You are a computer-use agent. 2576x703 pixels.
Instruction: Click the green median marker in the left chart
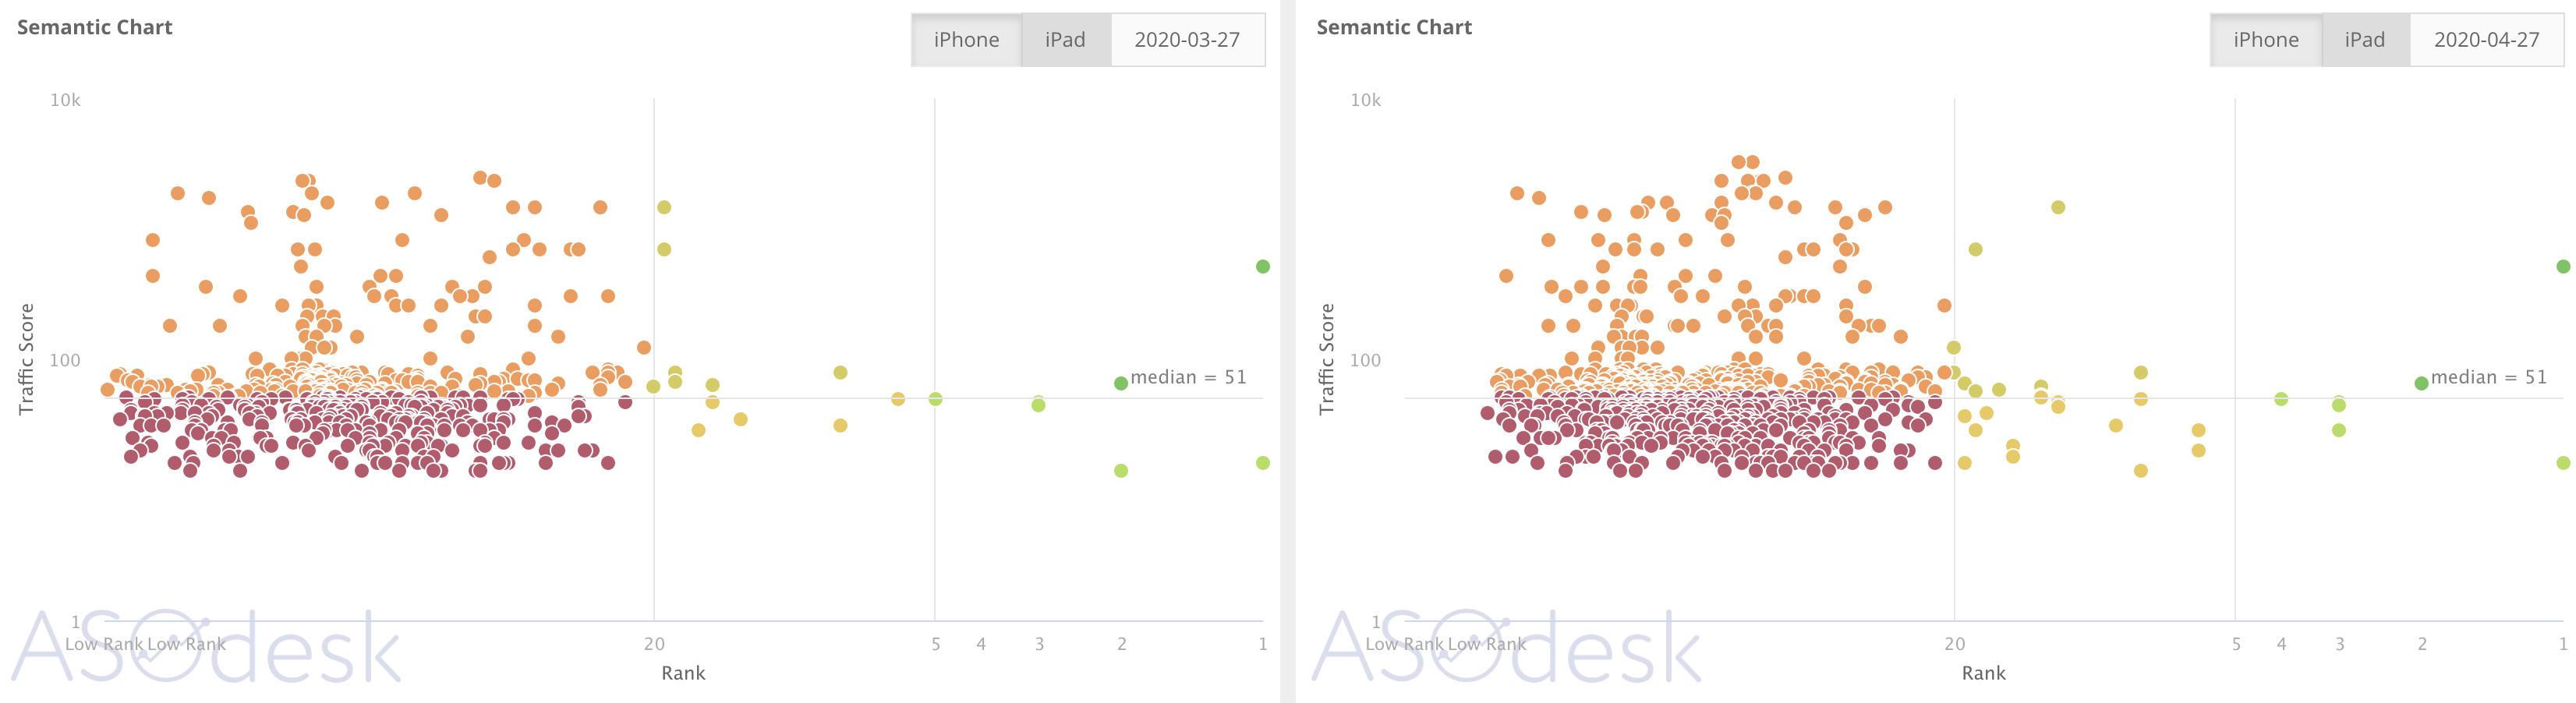[1121, 383]
